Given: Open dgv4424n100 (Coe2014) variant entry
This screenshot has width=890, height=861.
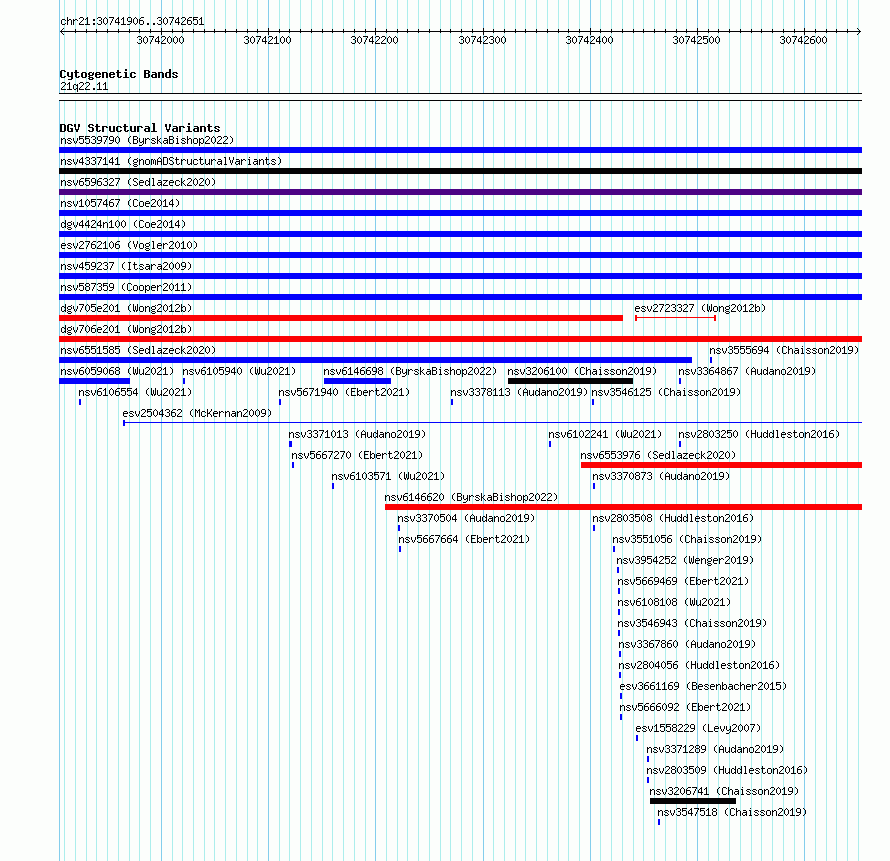Looking at the screenshot, I should tap(123, 224).
